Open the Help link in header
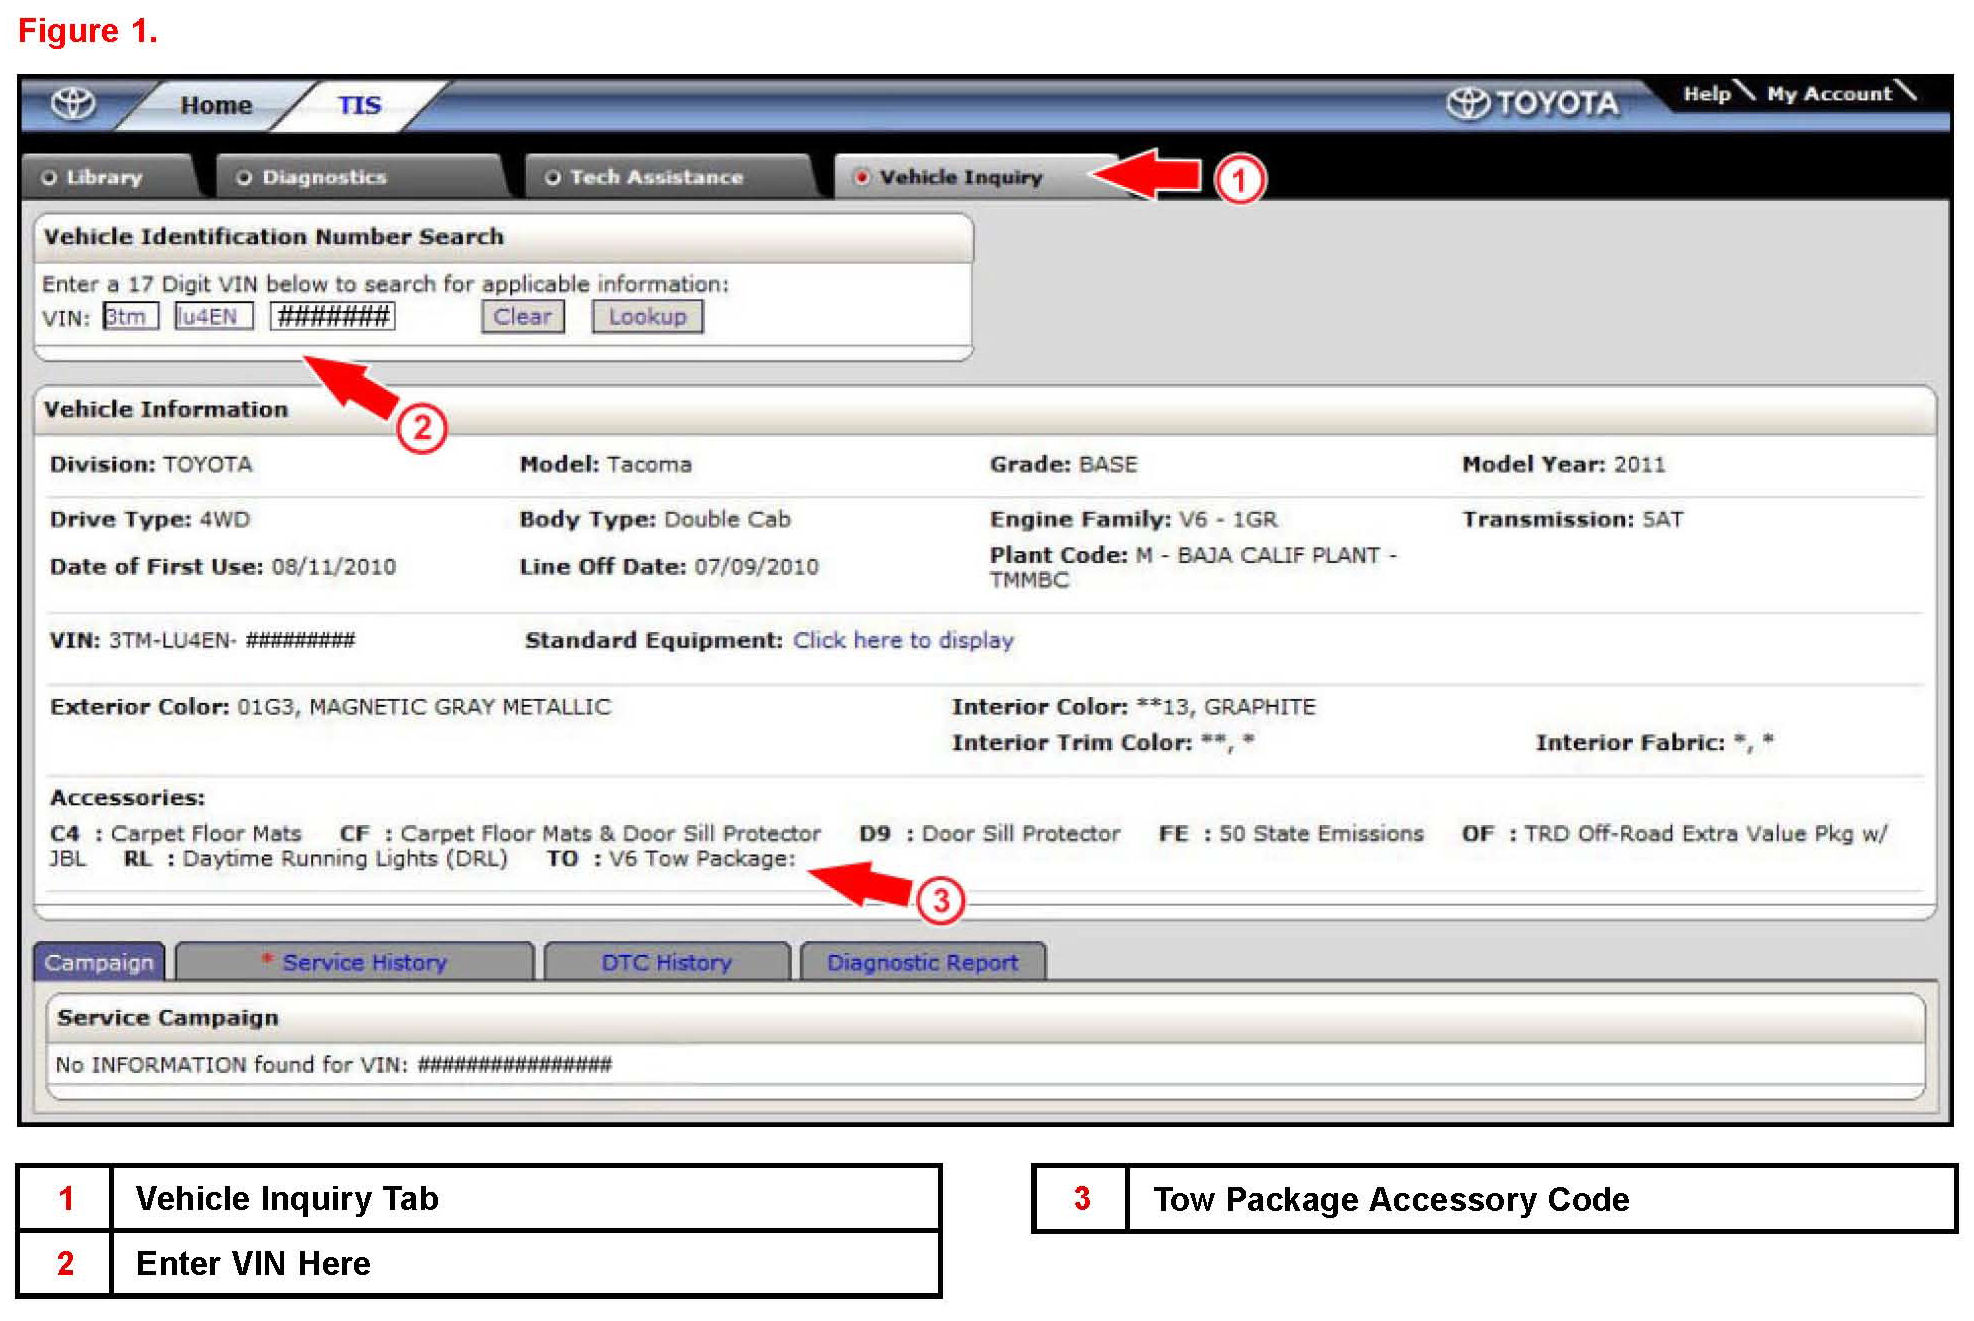 pos(1707,93)
